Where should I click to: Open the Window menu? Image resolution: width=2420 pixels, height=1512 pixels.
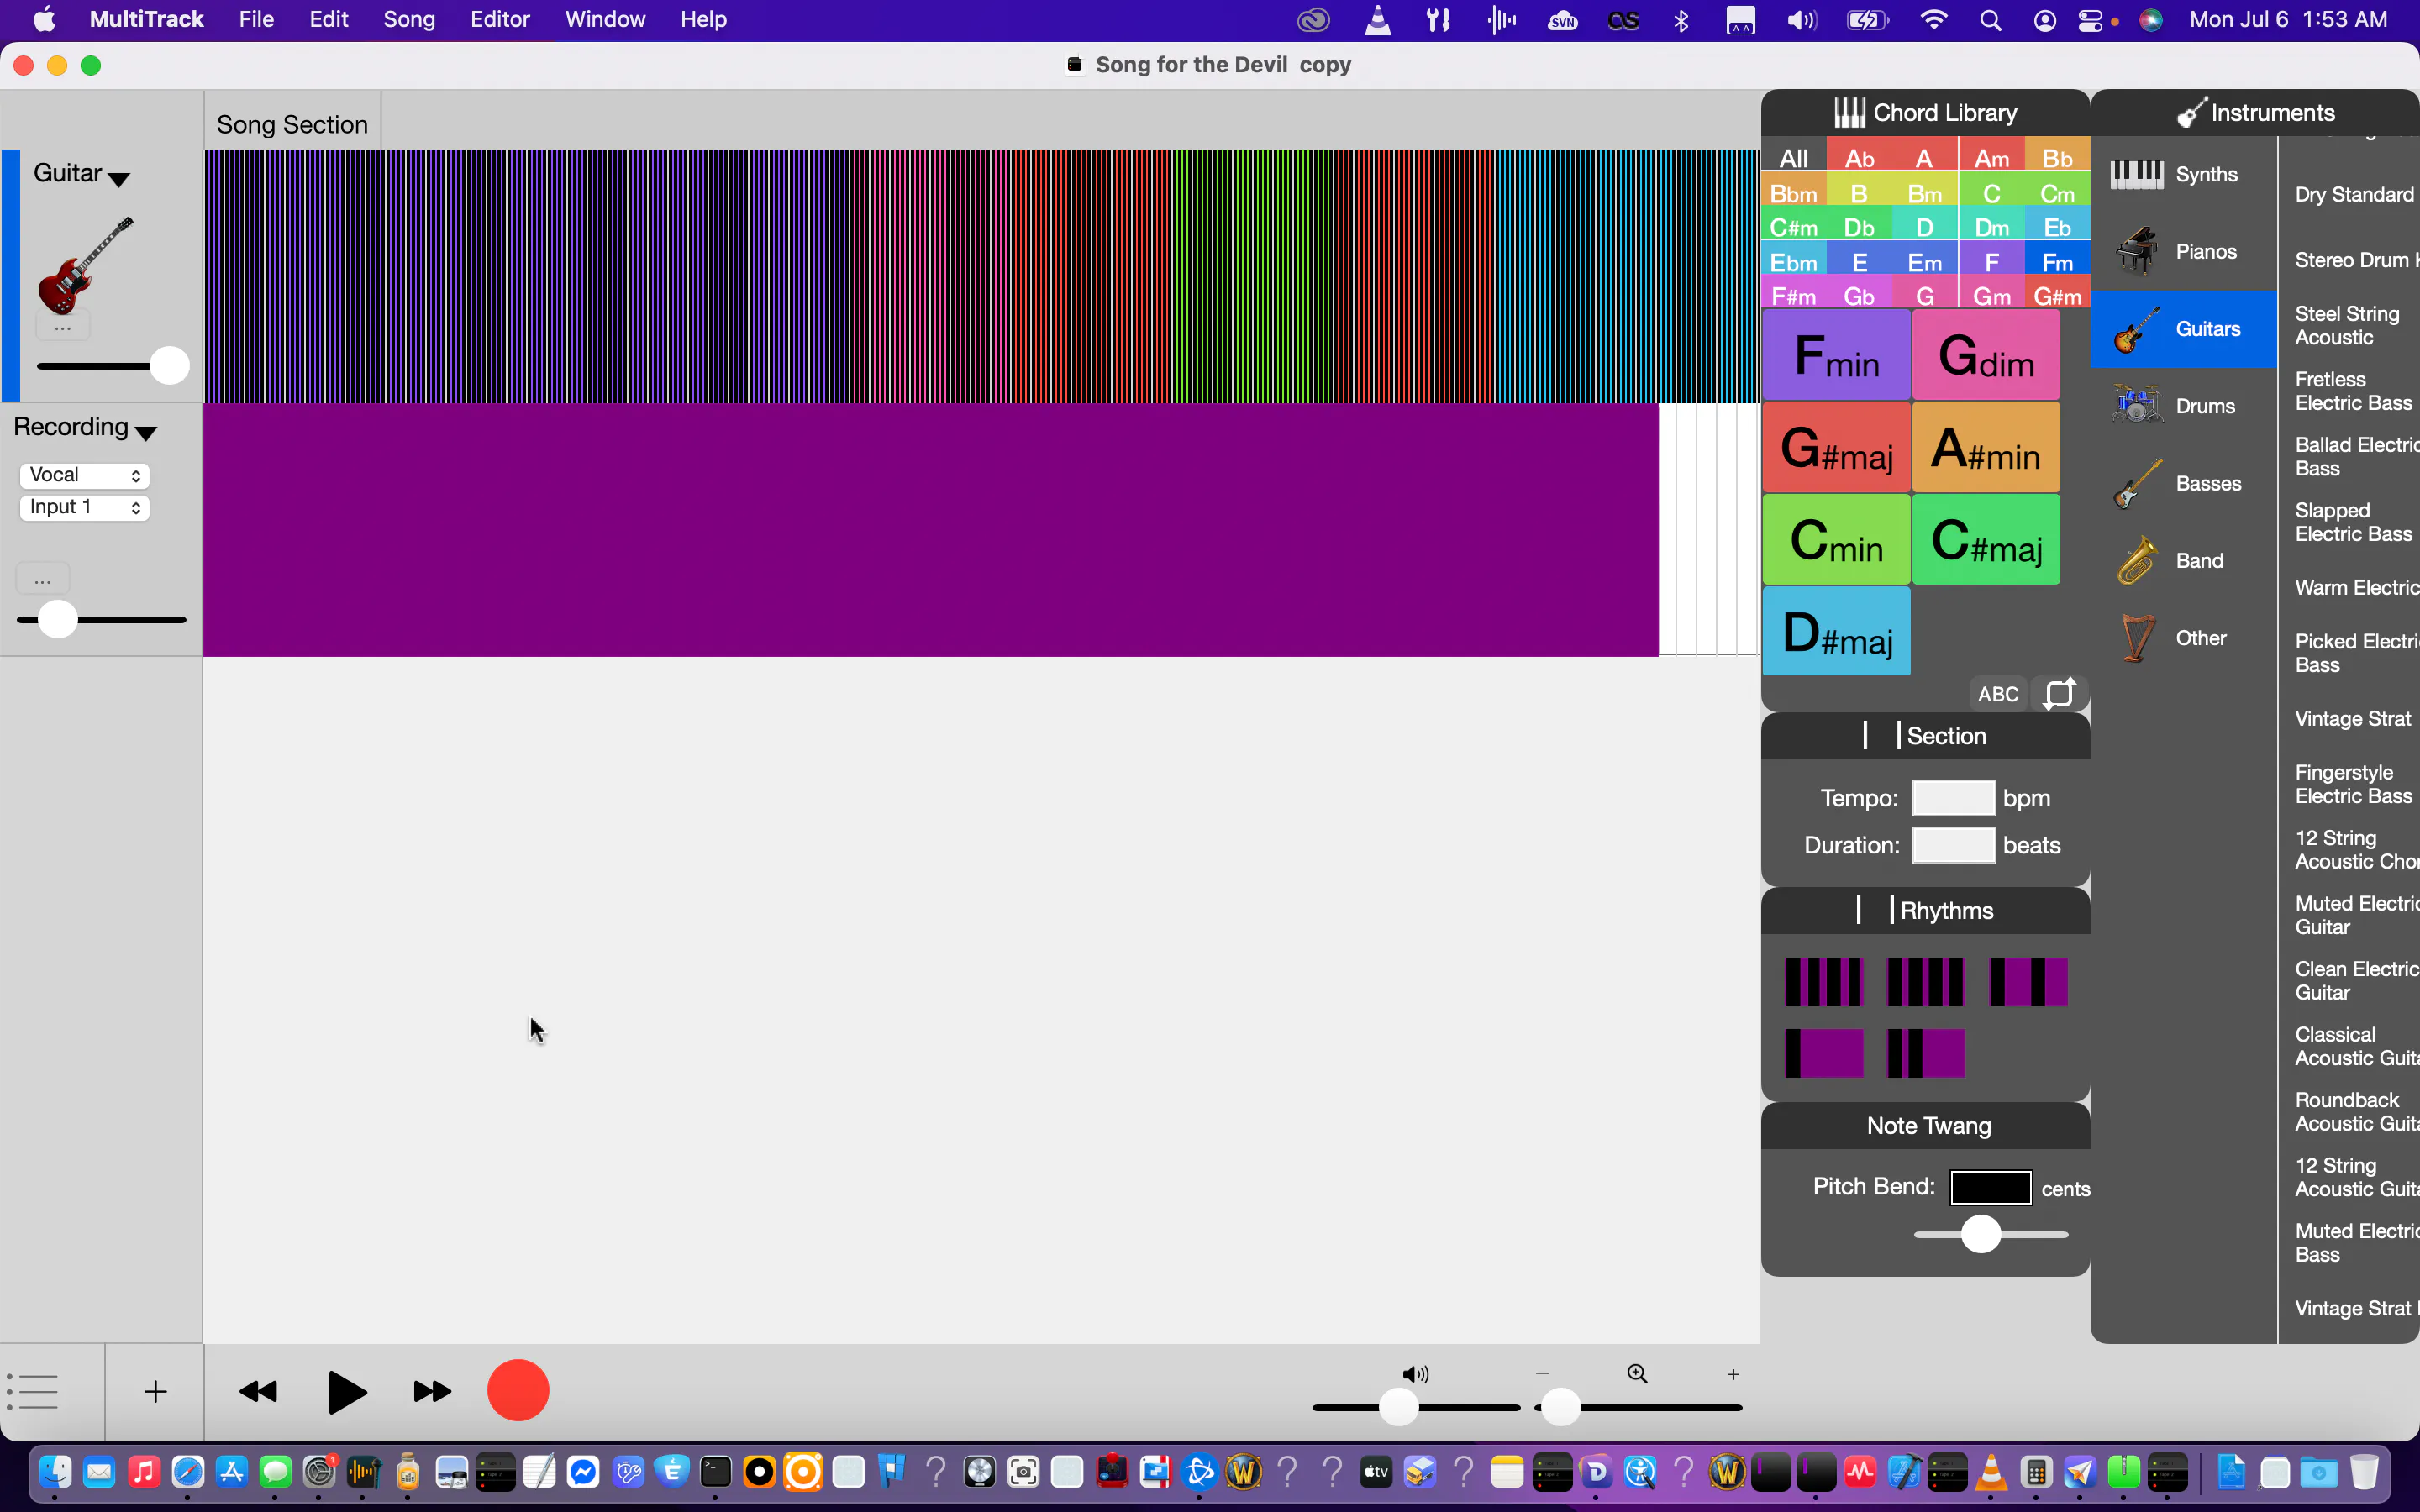[x=605, y=20]
